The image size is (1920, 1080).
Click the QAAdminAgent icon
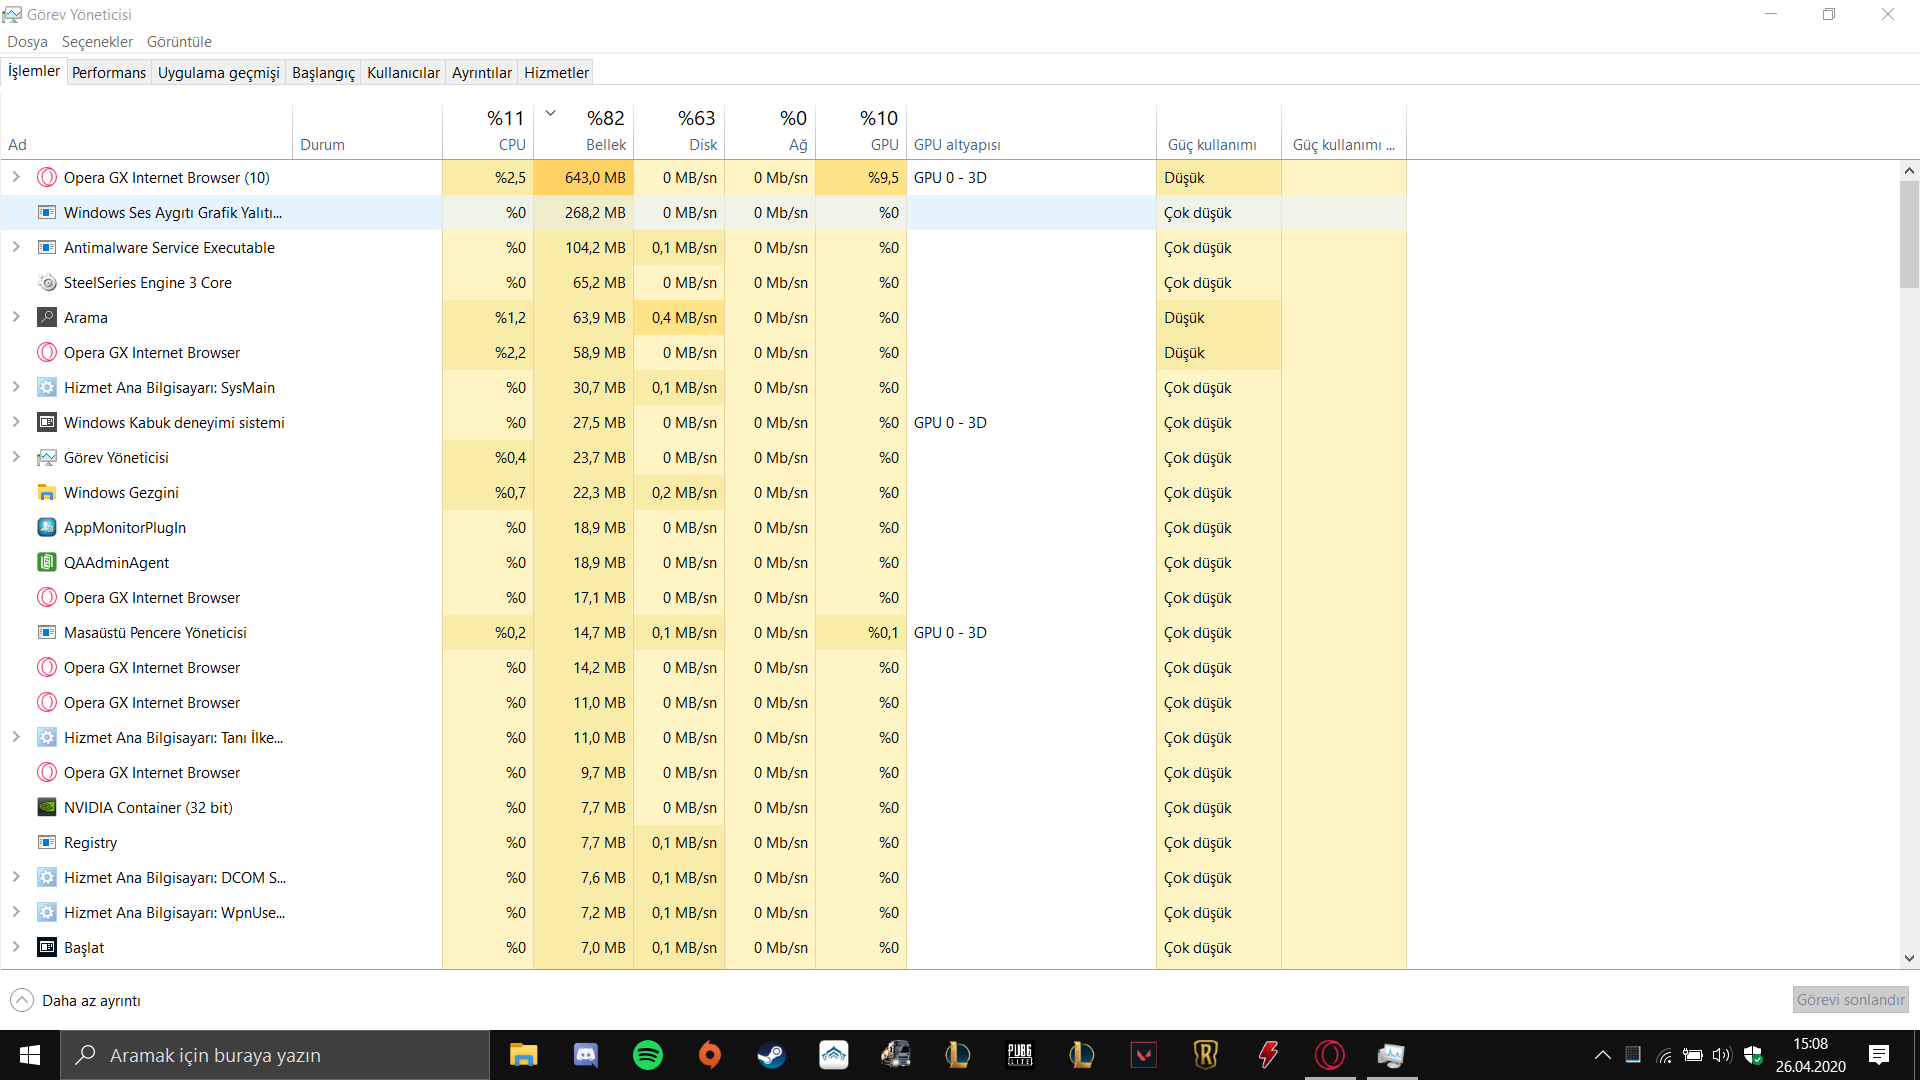(47, 563)
